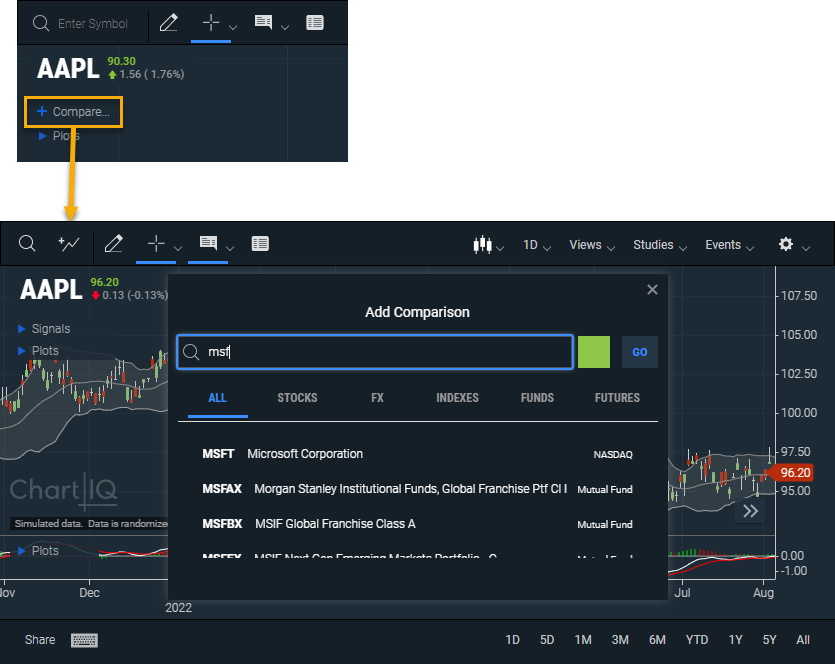835x664 pixels.
Task: Select the INDEXES filter tab
Action: point(457,398)
